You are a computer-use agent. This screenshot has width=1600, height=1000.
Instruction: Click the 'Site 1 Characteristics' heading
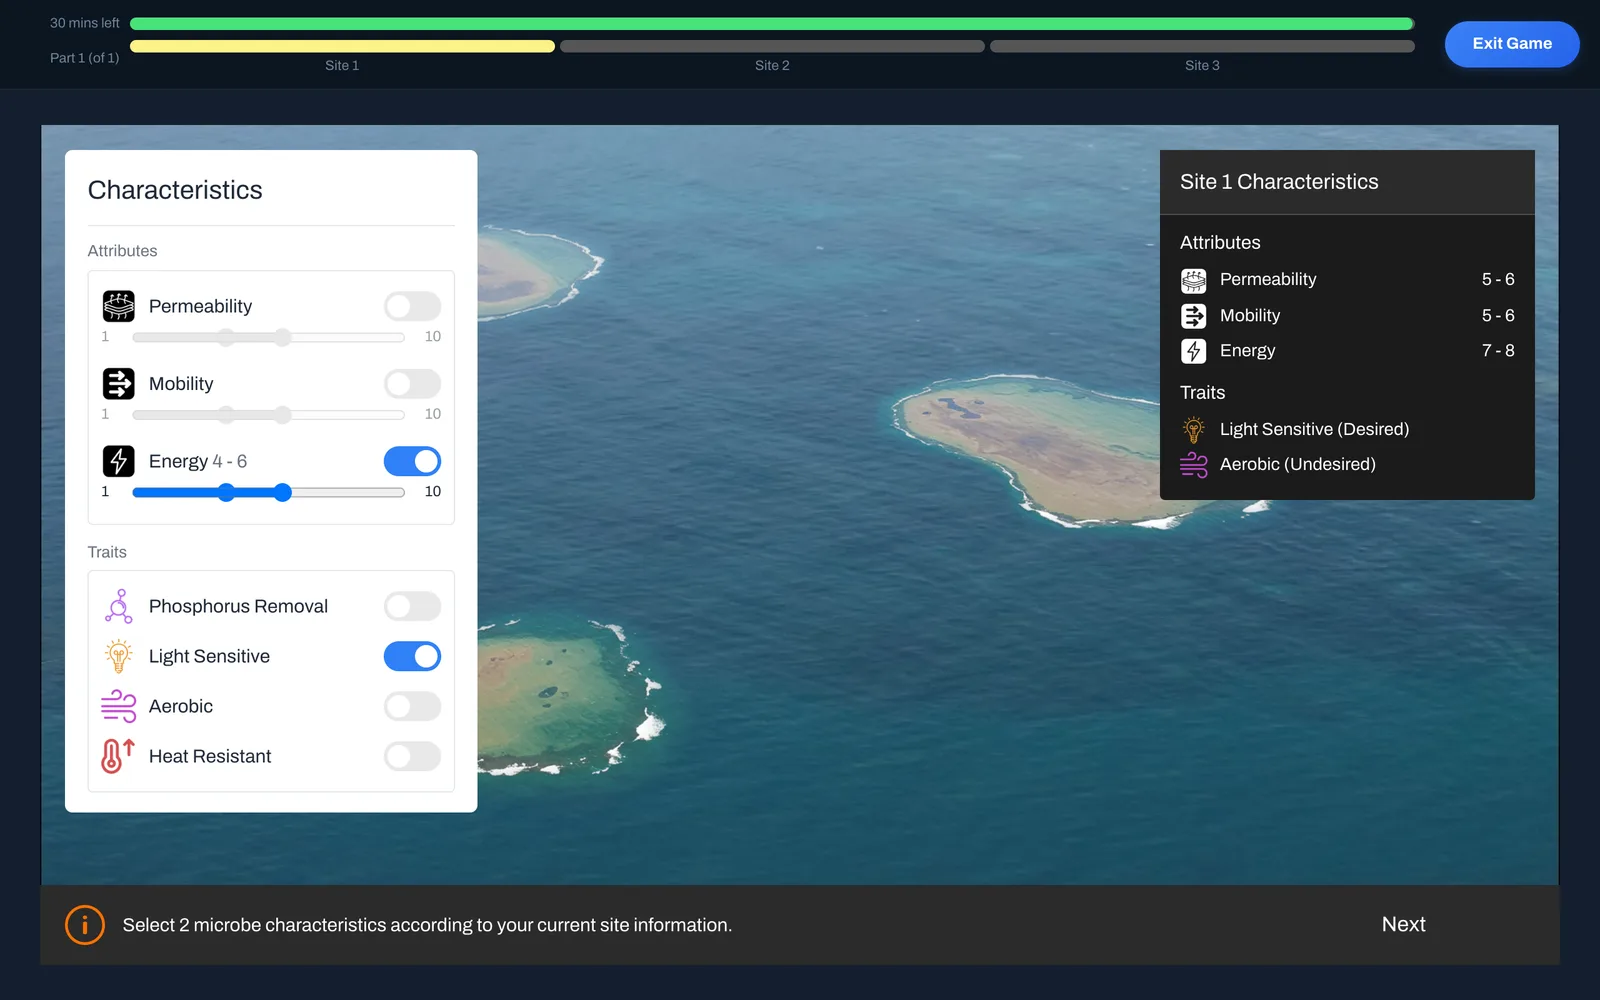pyautogui.click(x=1279, y=182)
